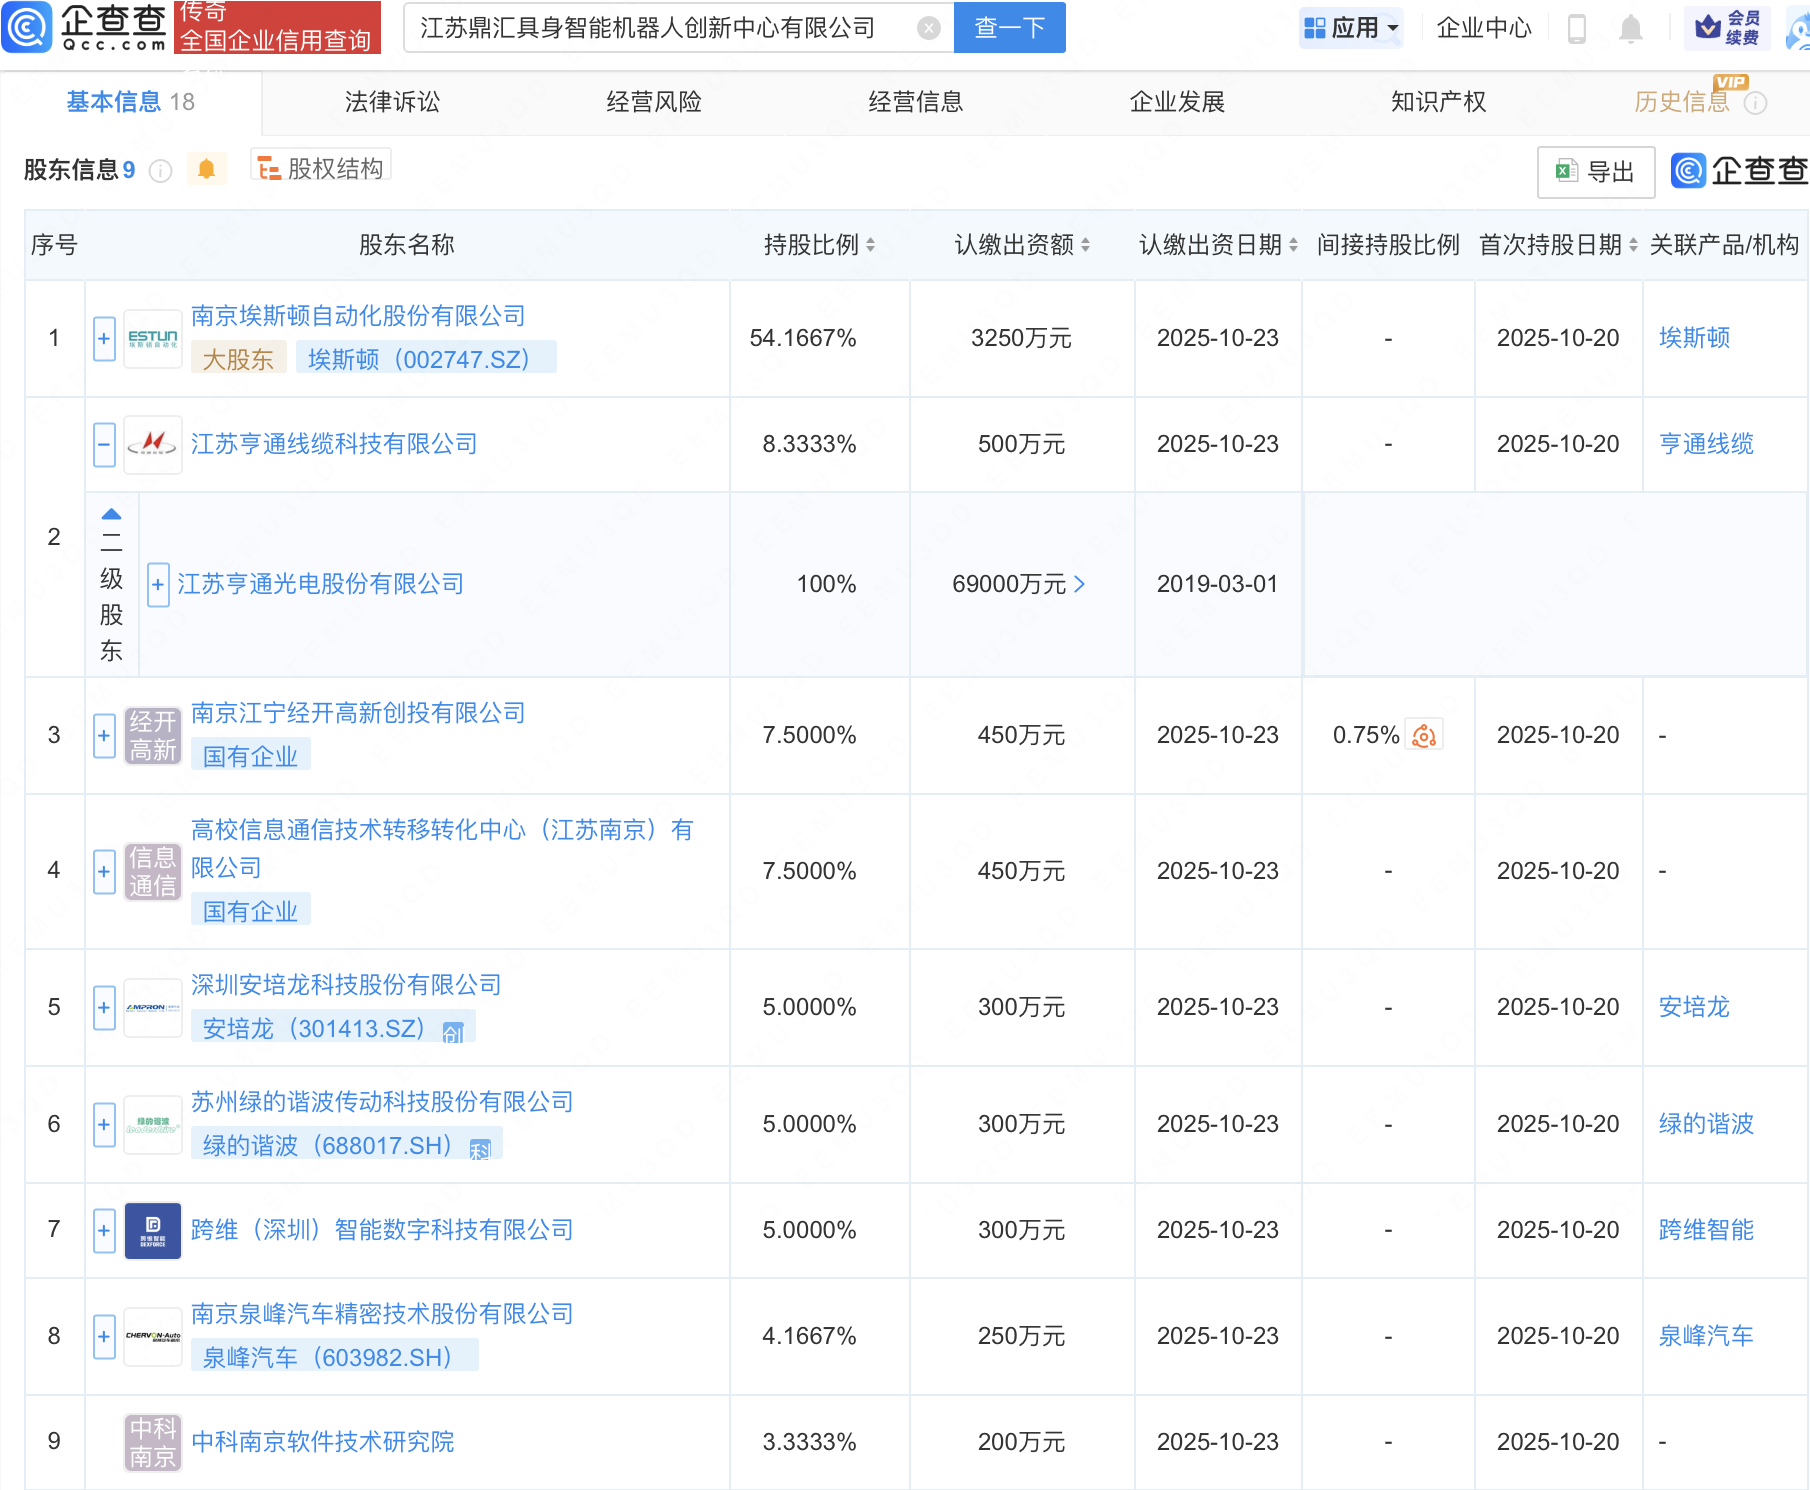Switch to 法律诉讼 tab
This screenshot has width=1810, height=1490.
pos(392,102)
